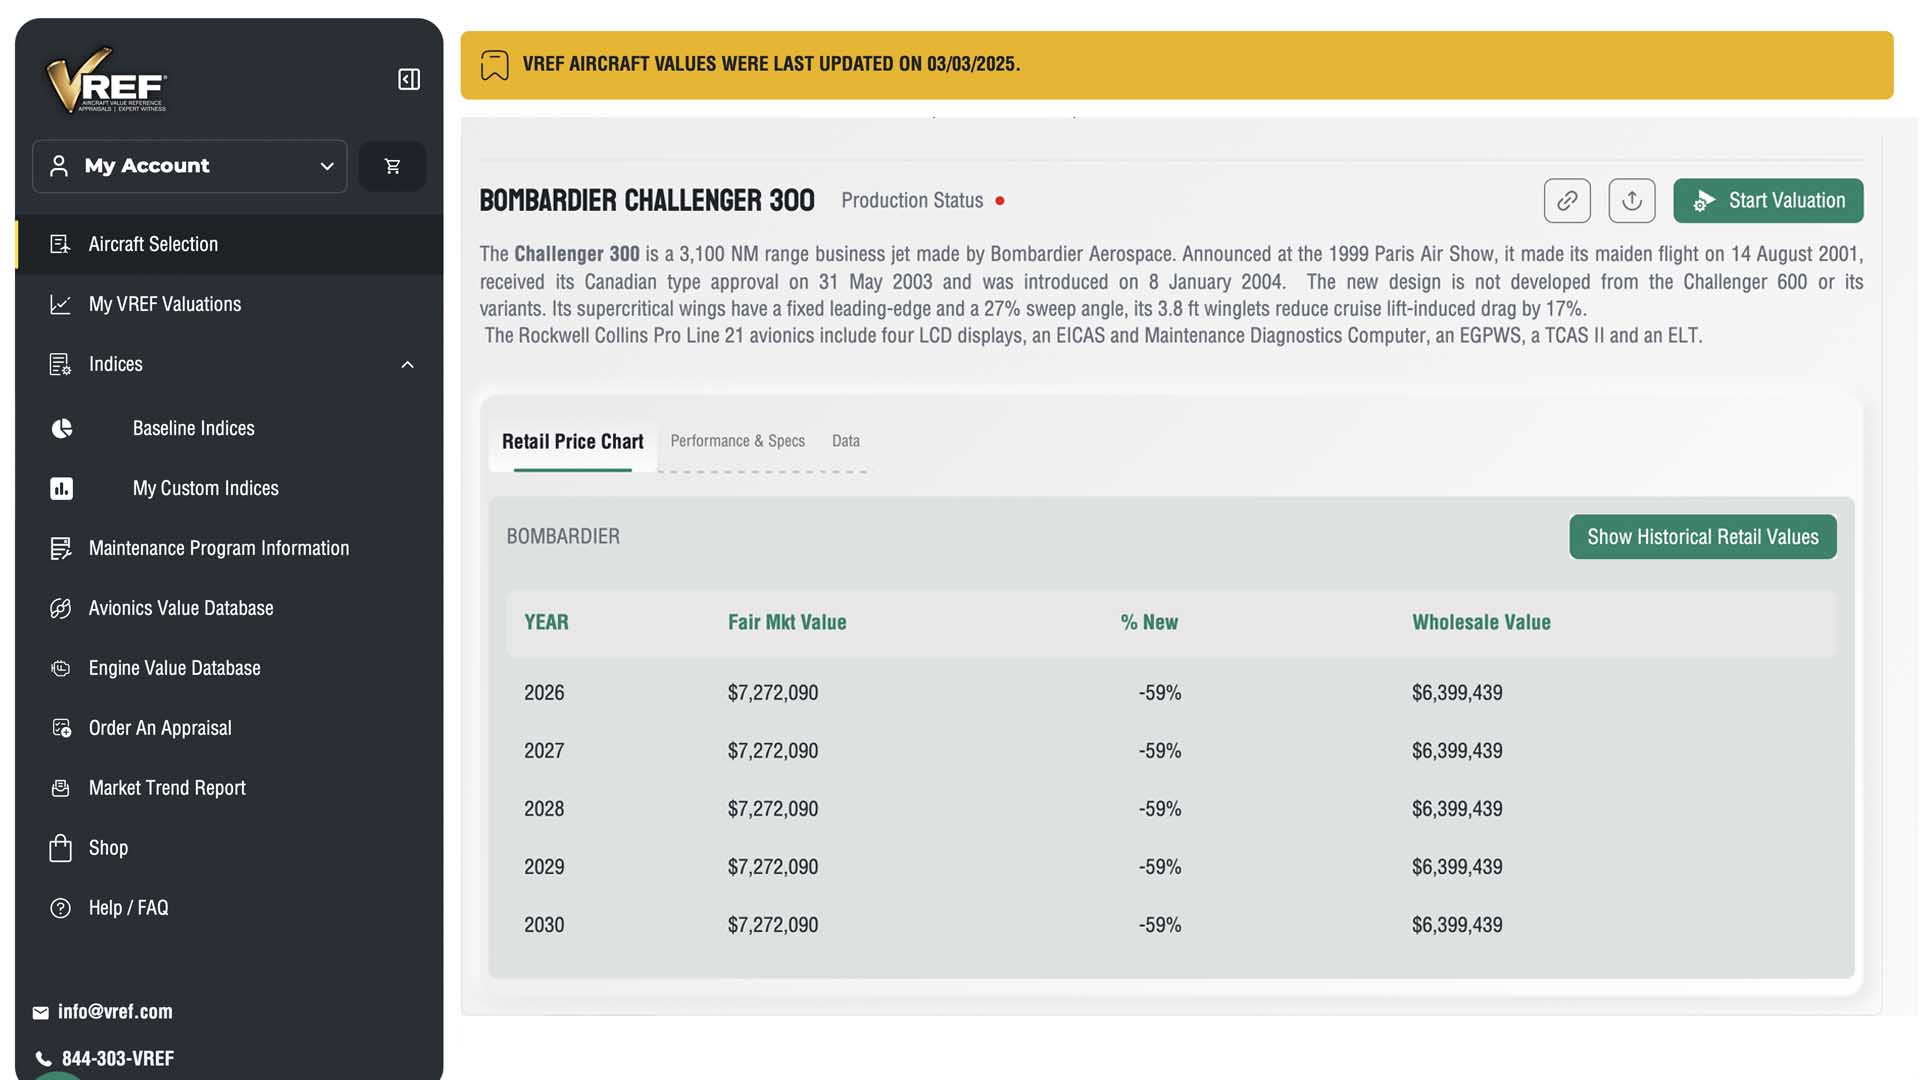This screenshot has height=1080, width=1920.
Task: Click the Fair Mkt Value column header
Action: point(787,622)
